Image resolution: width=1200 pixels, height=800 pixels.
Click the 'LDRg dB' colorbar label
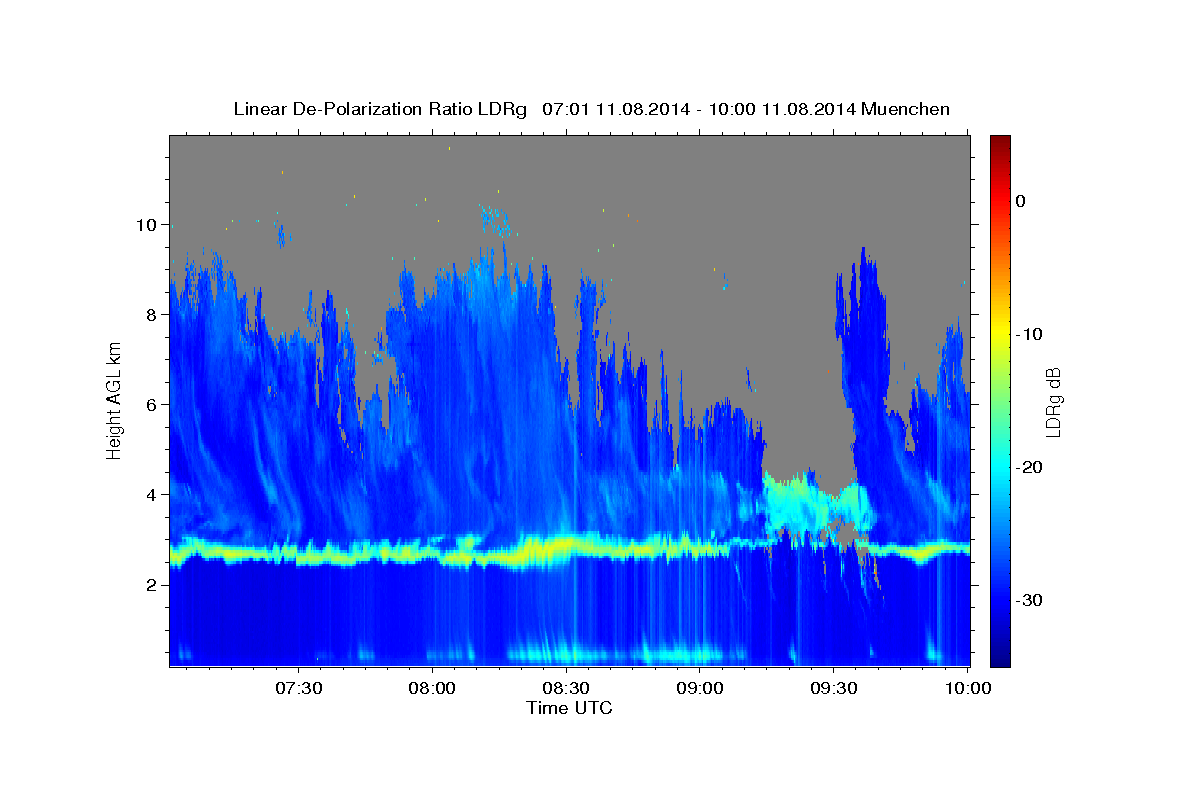tap(1053, 401)
